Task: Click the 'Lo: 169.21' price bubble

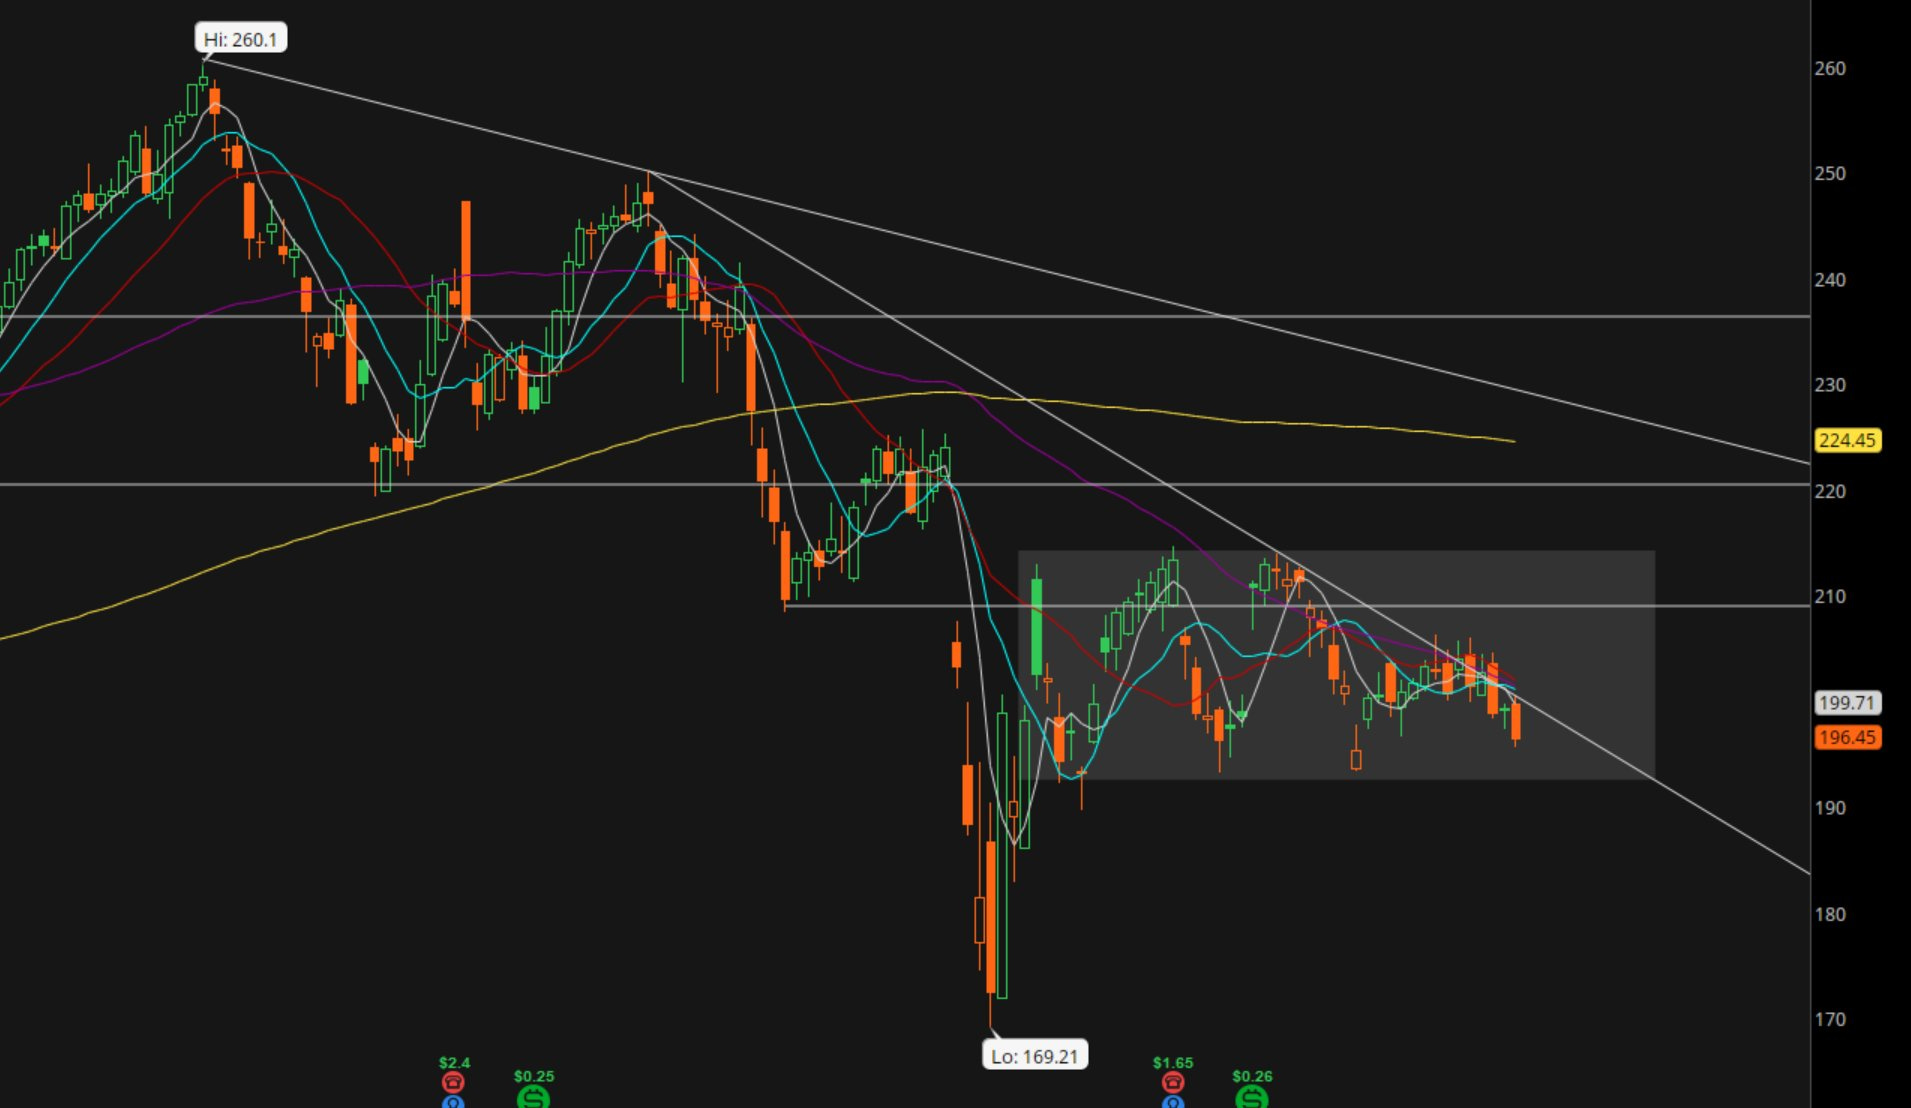Action: [1035, 1056]
